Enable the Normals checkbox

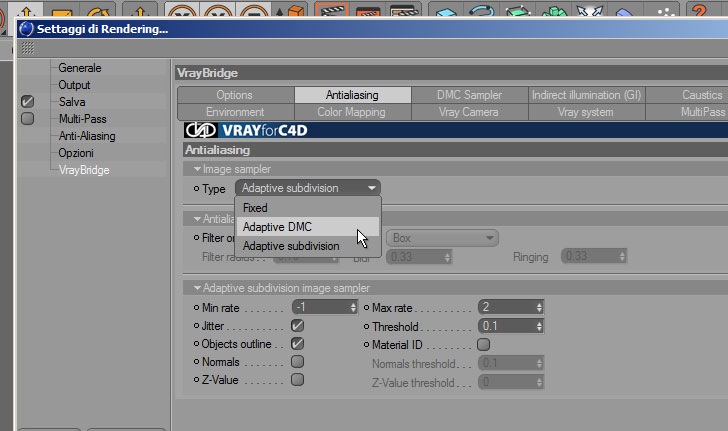pos(297,361)
